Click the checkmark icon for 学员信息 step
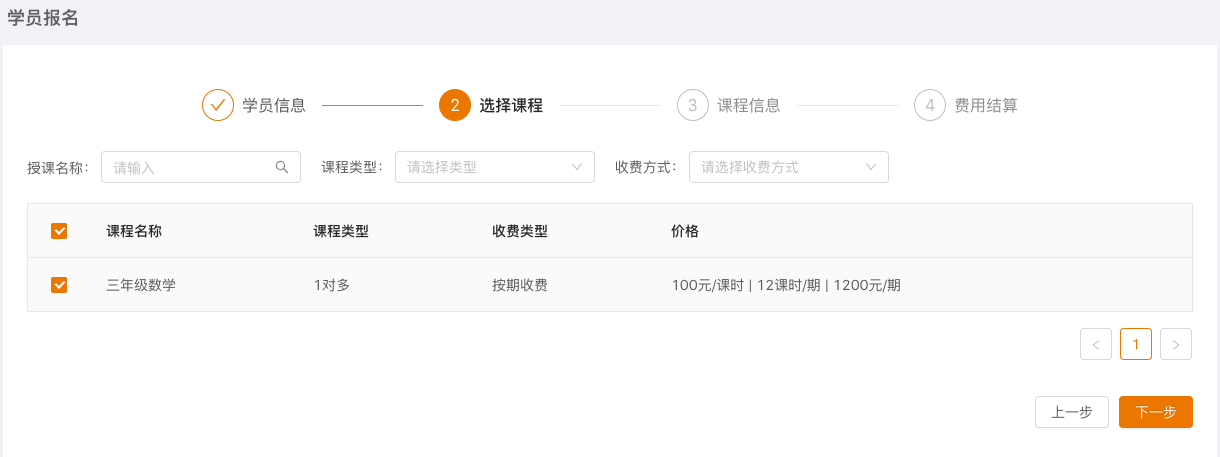 218,105
